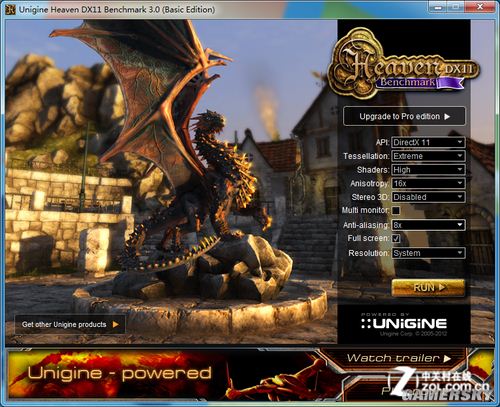The height and width of the screenshot is (407, 500).
Task: Uncheck the Full screen checkbox
Action: pyautogui.click(x=396, y=238)
